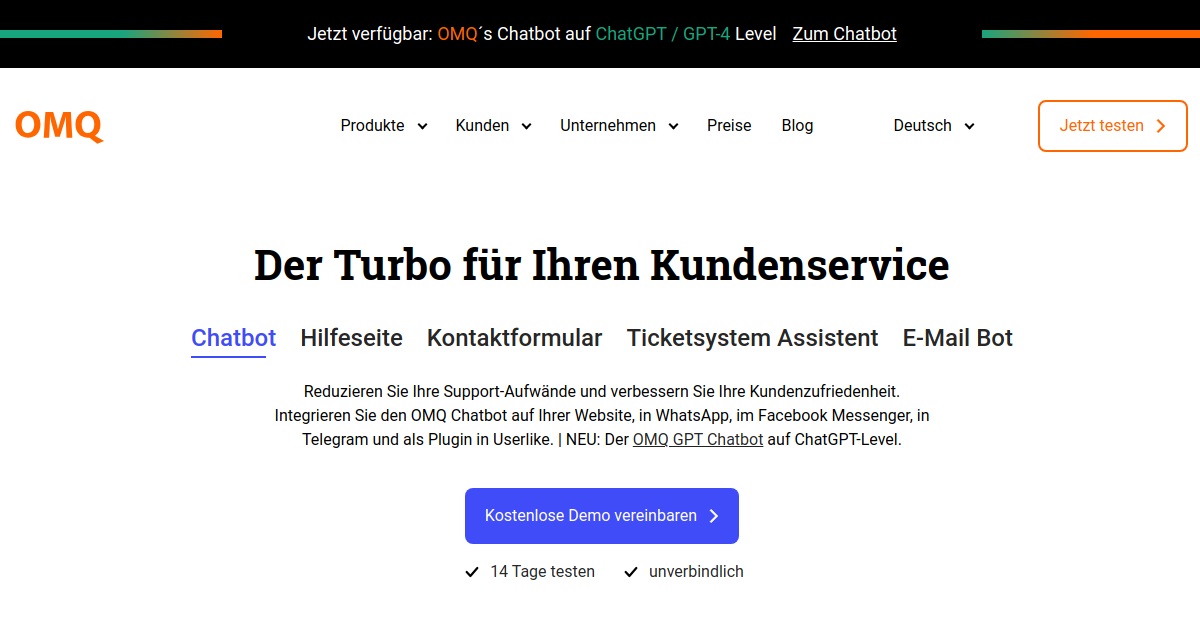Select the Chatbot product tab
Screen dimensions: 1200x627
pos(233,338)
